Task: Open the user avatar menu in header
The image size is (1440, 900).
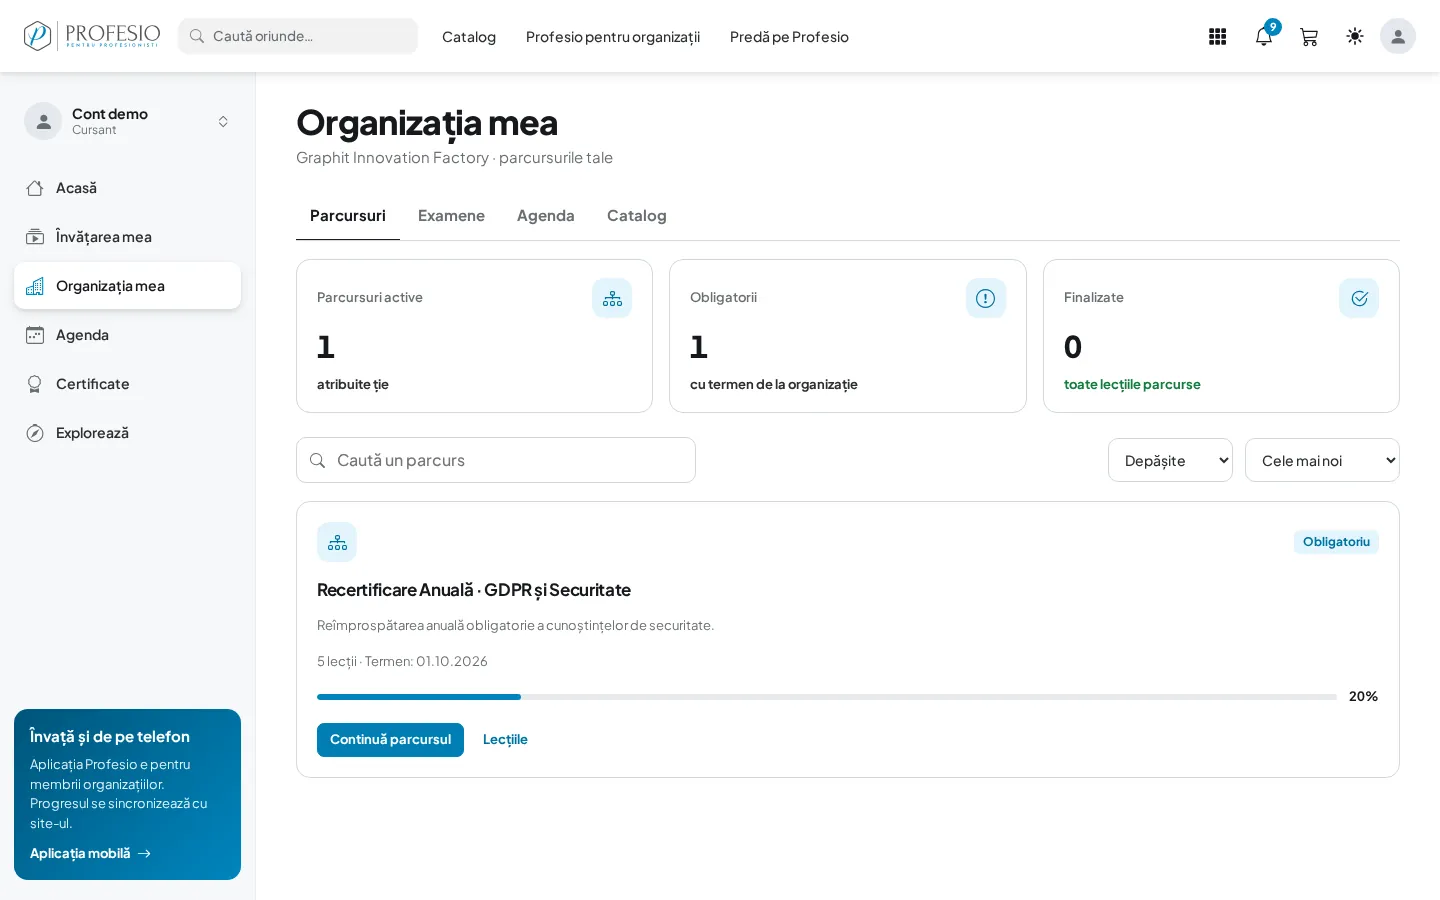Action: [1398, 36]
